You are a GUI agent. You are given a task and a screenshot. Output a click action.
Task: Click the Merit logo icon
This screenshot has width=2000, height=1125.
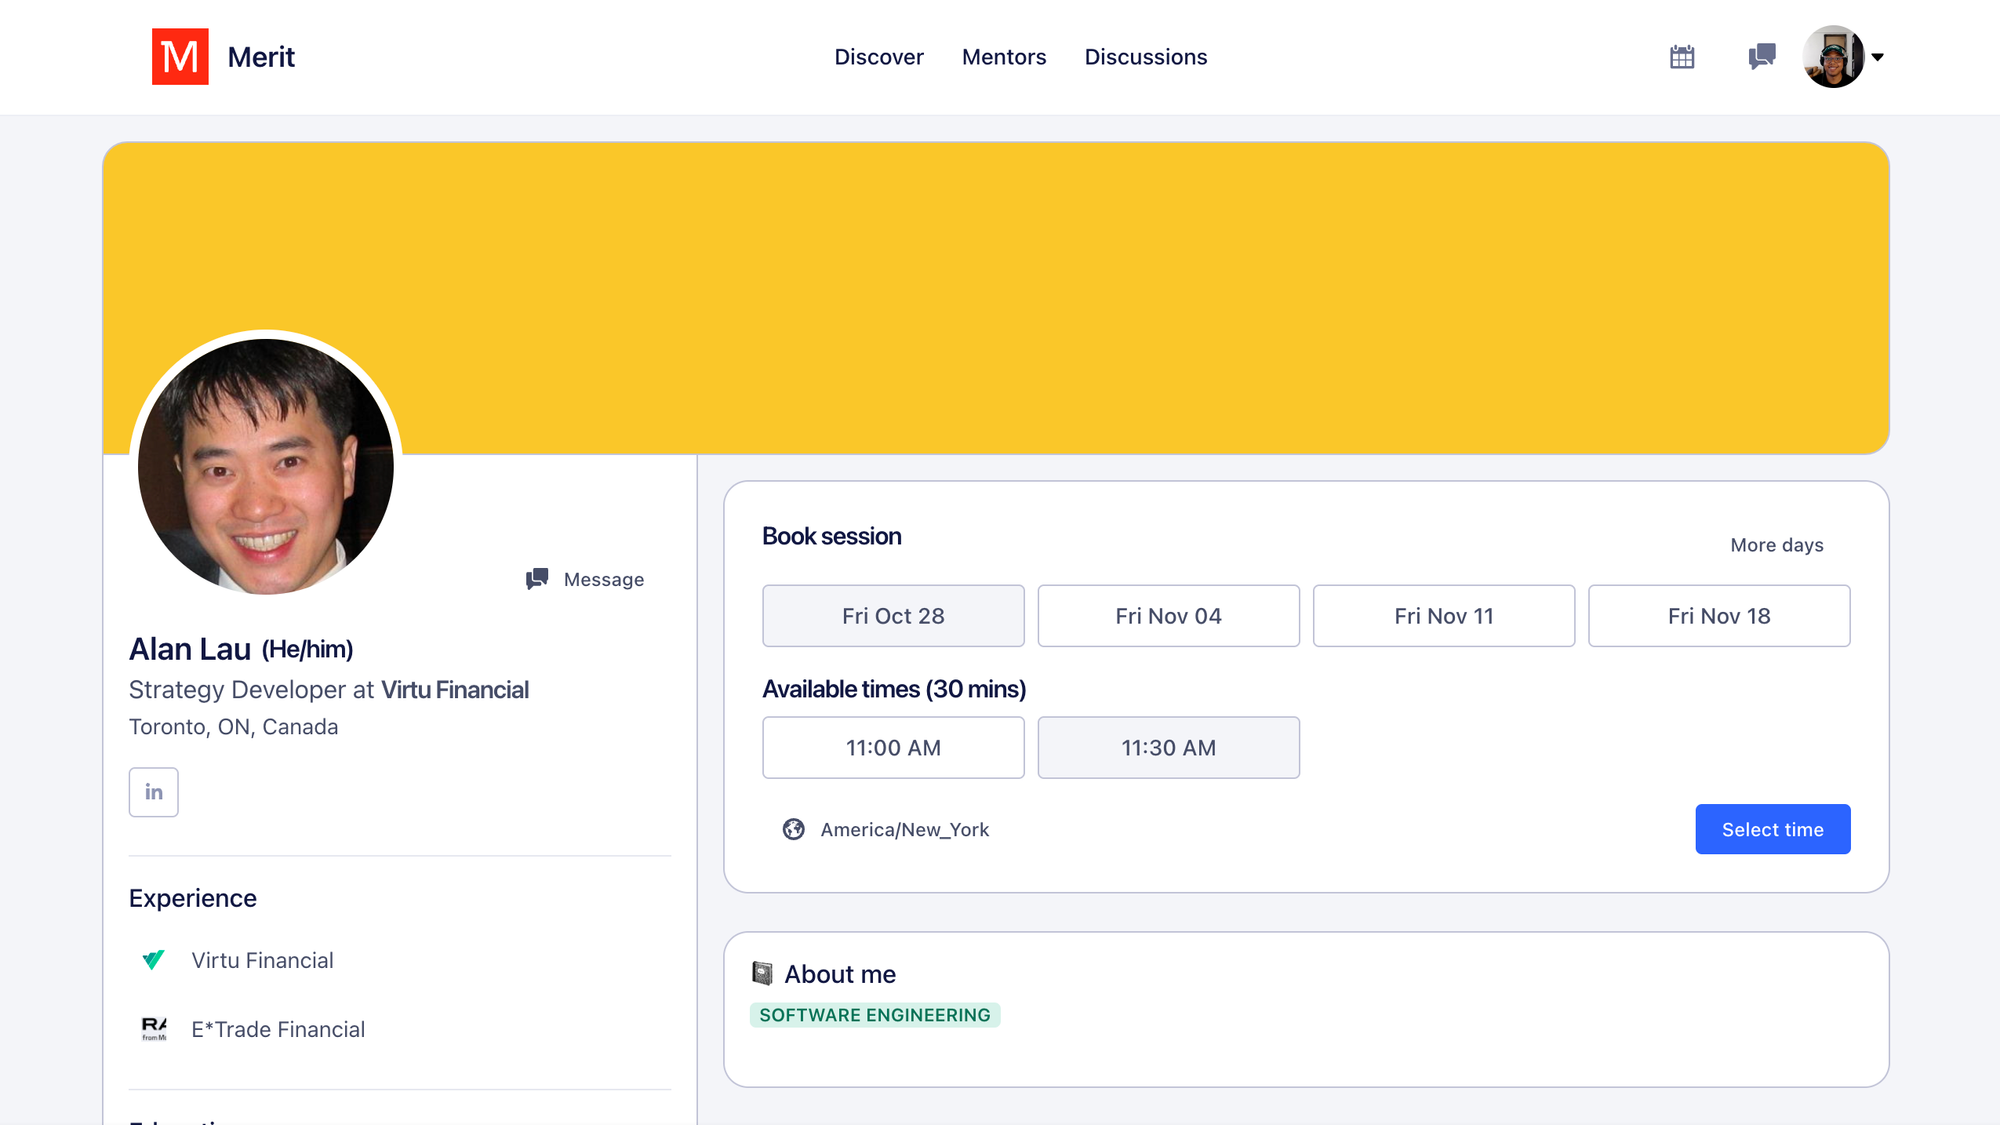point(180,56)
